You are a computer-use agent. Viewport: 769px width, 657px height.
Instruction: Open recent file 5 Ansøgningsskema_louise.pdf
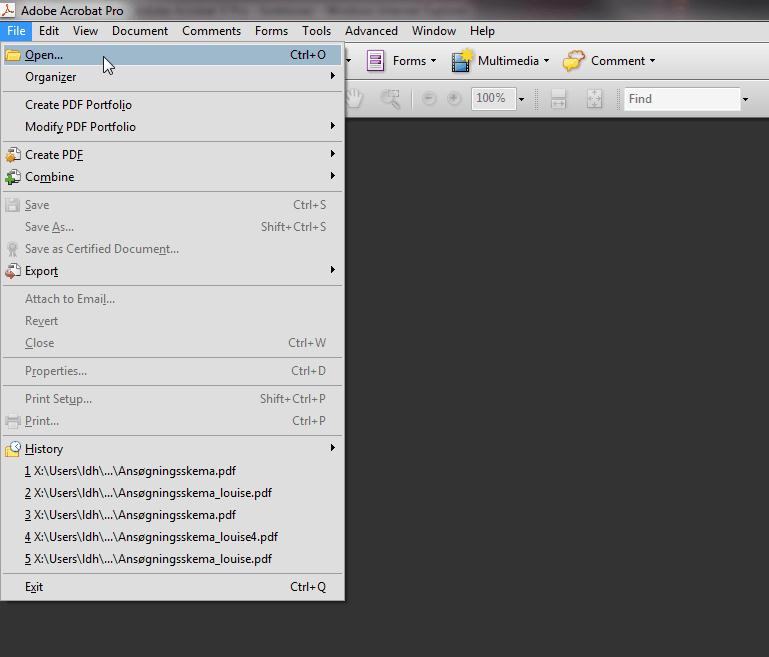pos(172,559)
